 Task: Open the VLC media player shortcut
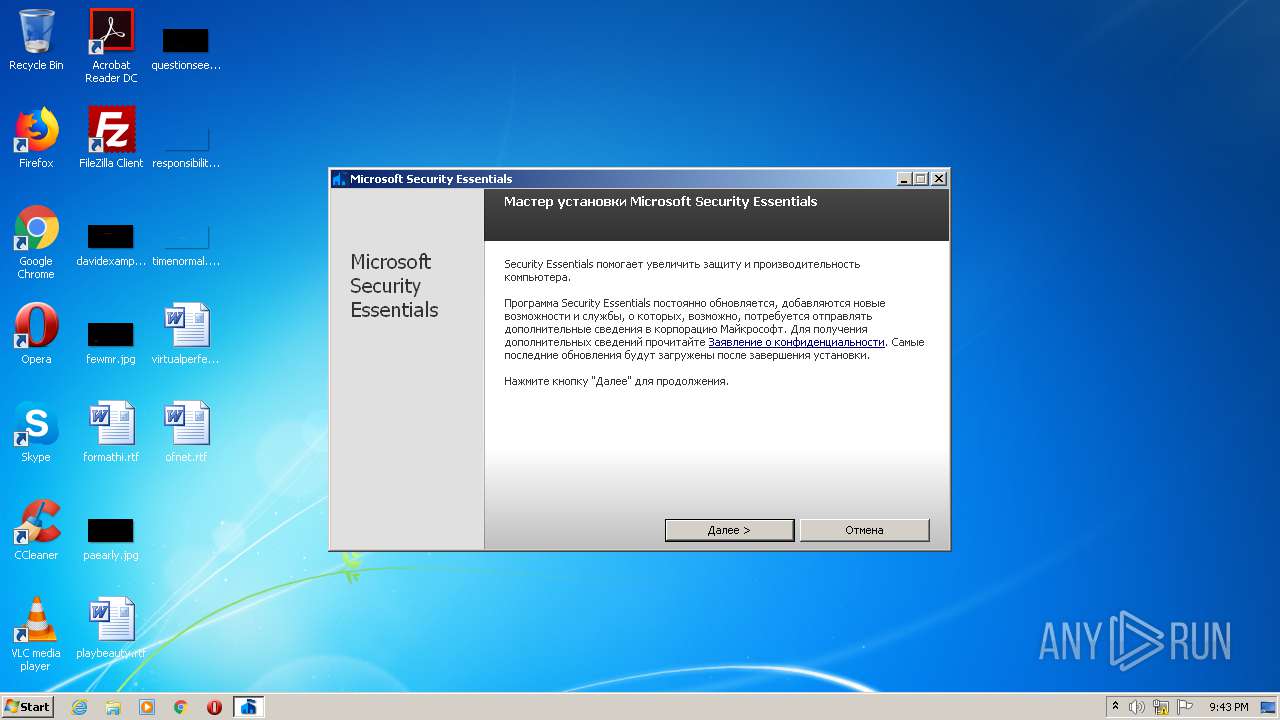pos(36,634)
